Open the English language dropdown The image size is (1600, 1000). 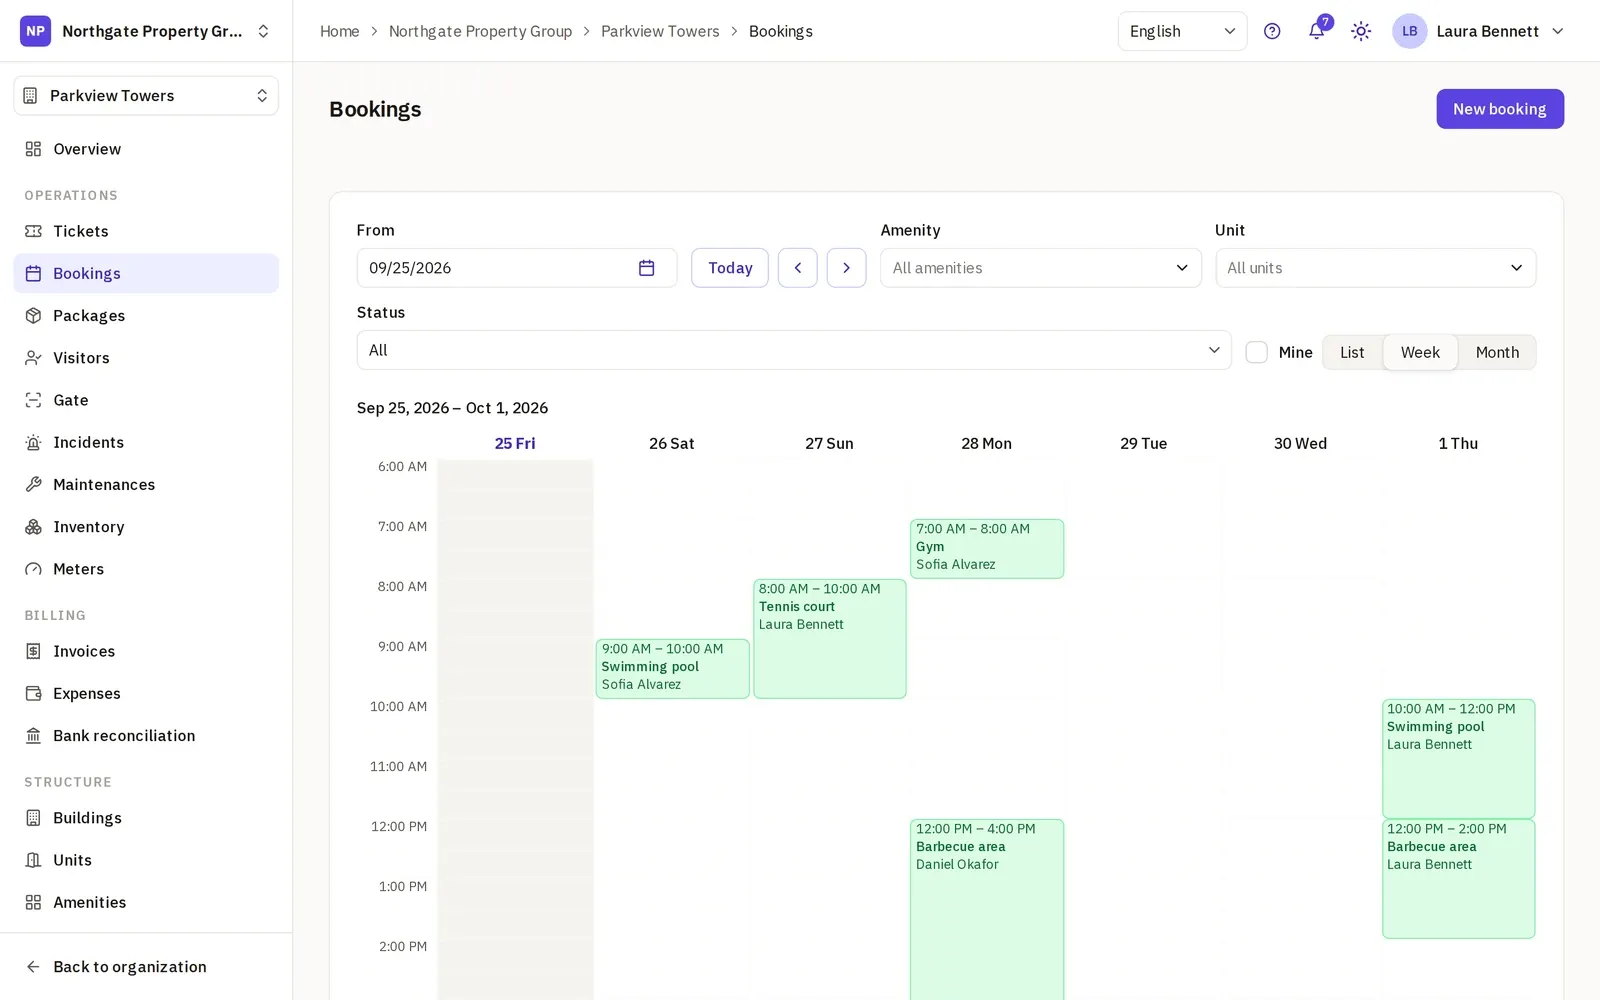click(x=1182, y=31)
